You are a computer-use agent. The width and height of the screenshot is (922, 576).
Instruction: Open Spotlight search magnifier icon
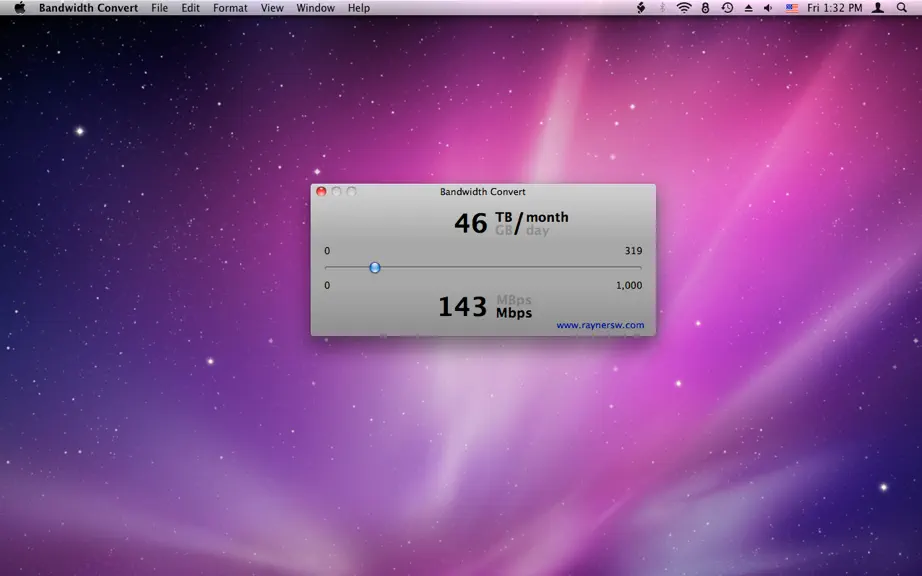[x=901, y=8]
